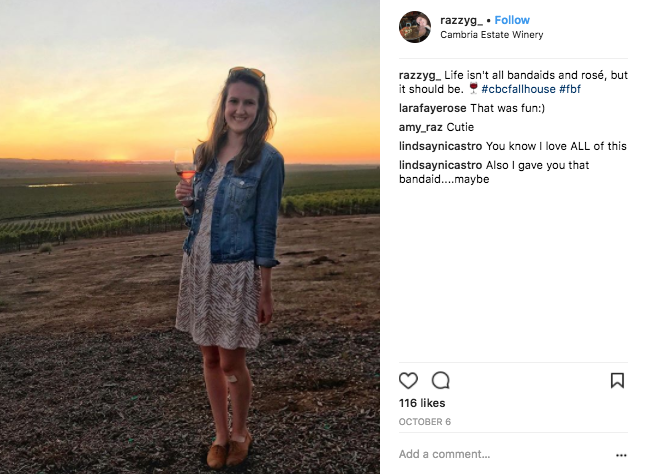Focus the Add a comment field
646x474 pixels.
(505, 454)
